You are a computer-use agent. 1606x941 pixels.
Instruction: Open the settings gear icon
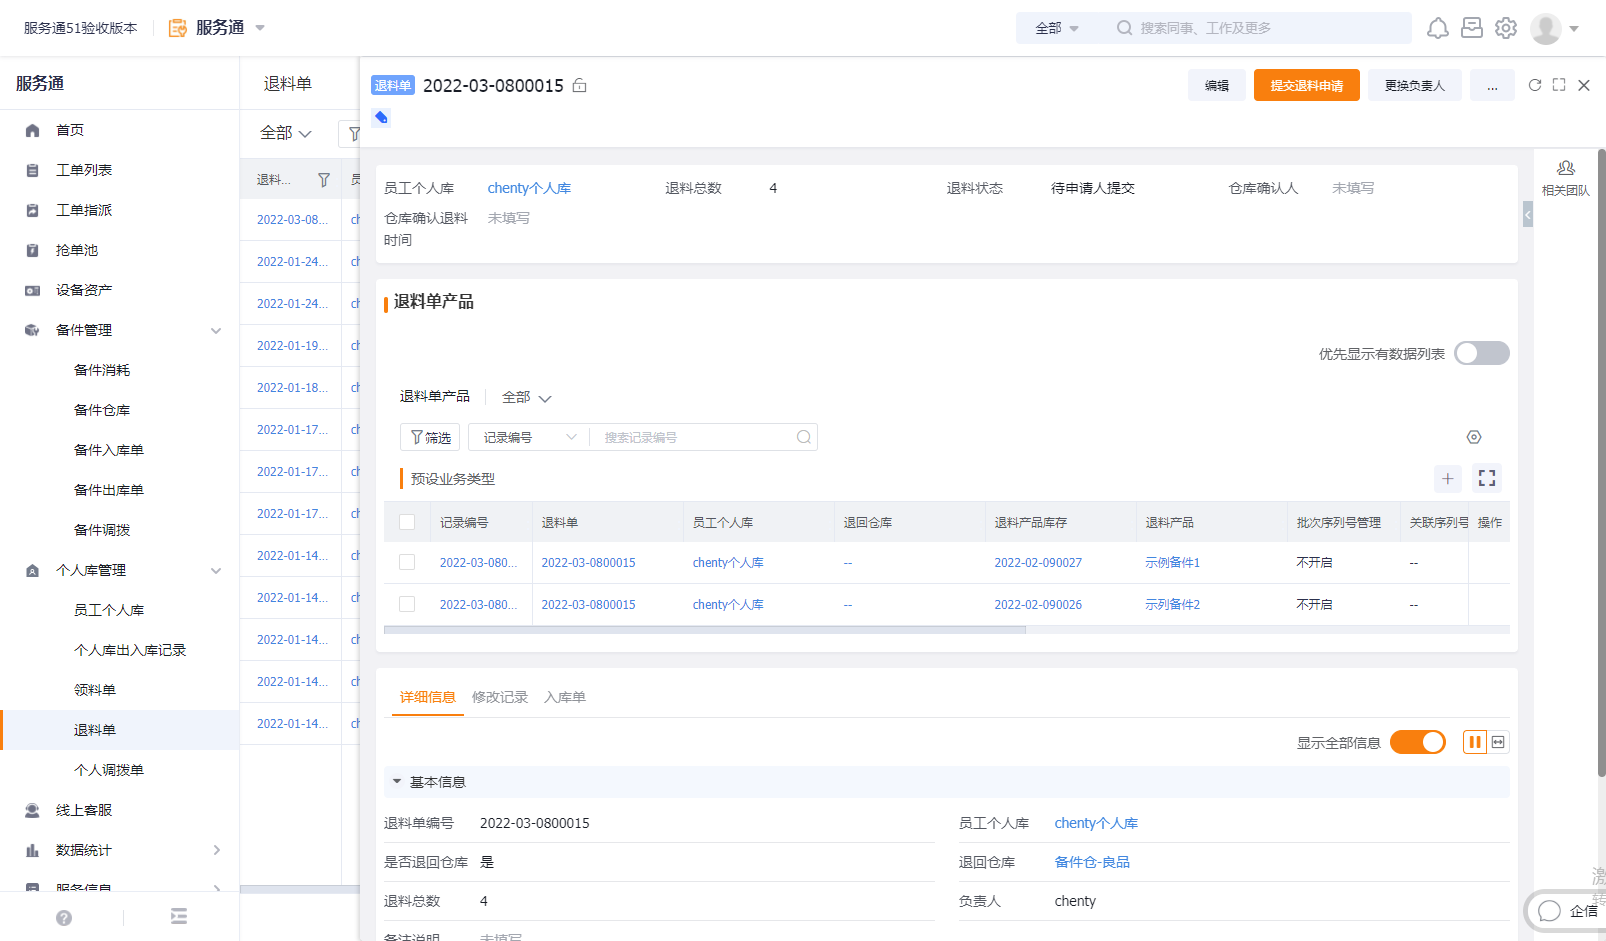[1506, 28]
